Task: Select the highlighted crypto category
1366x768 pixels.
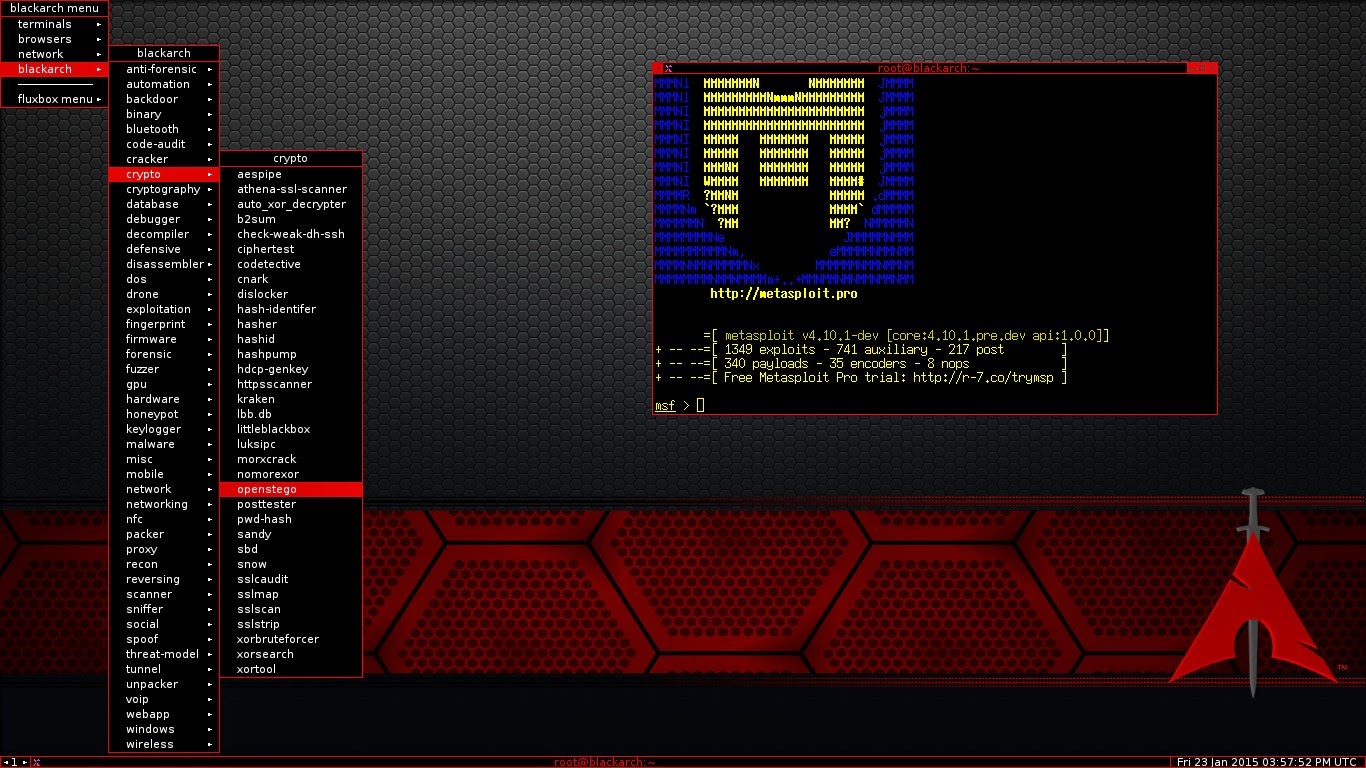Action: point(164,174)
